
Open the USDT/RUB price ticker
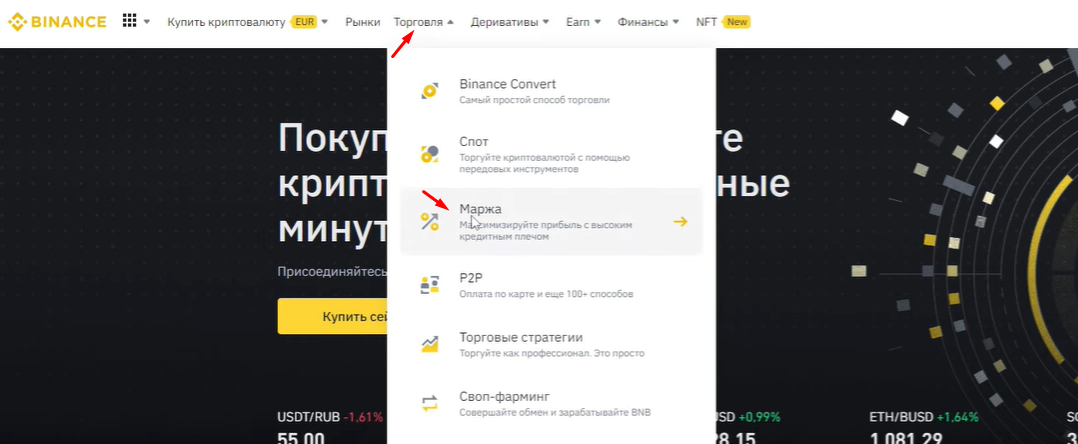point(330,427)
